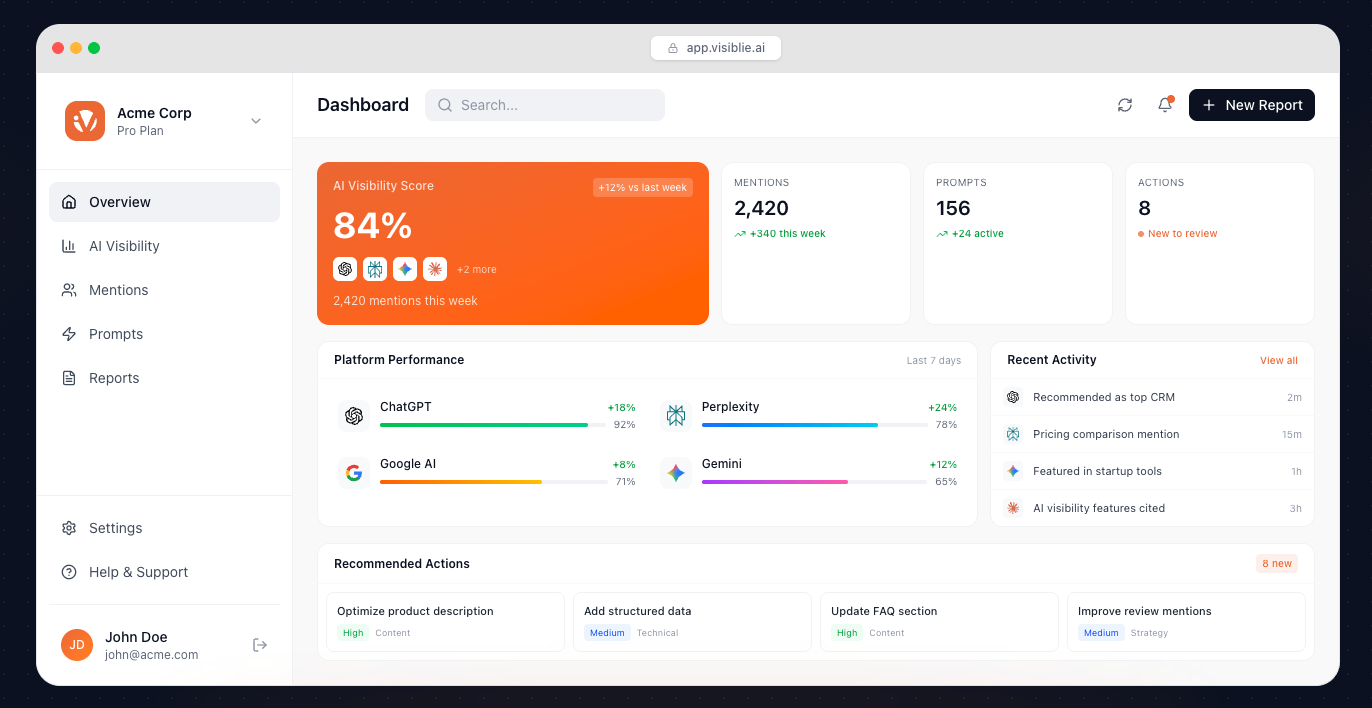Open the AI Visibility sidebar item
Viewport: 1372px width, 708px height.
click(124, 246)
